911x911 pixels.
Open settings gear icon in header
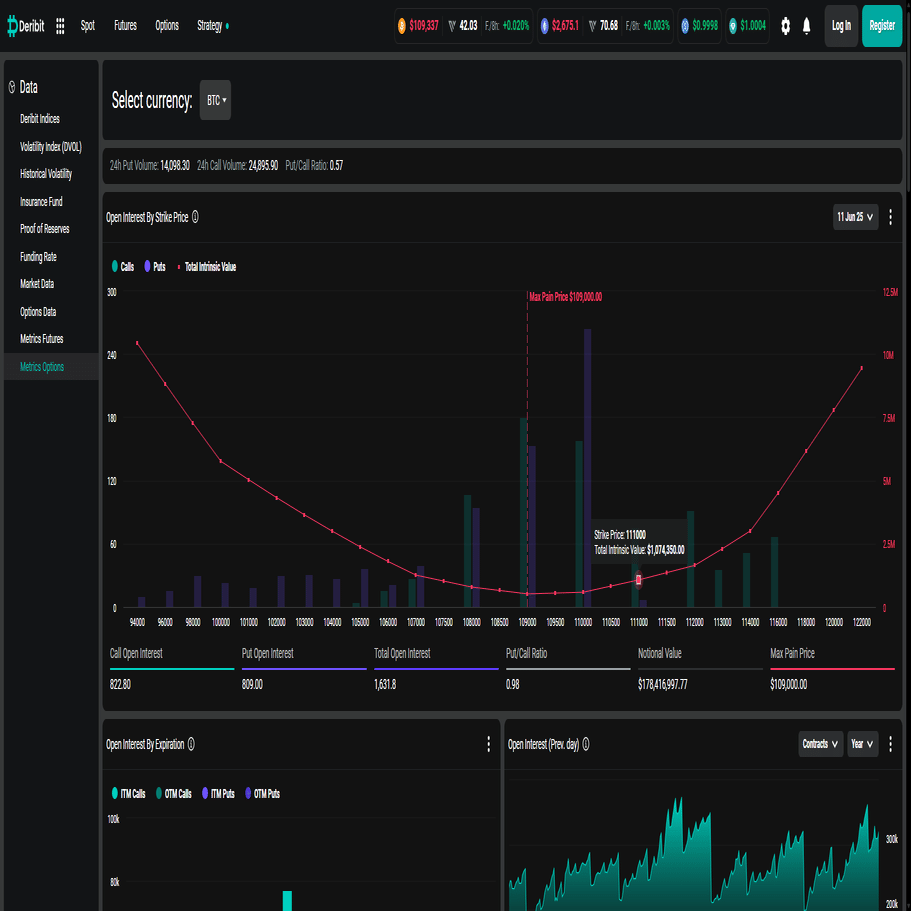(786, 26)
